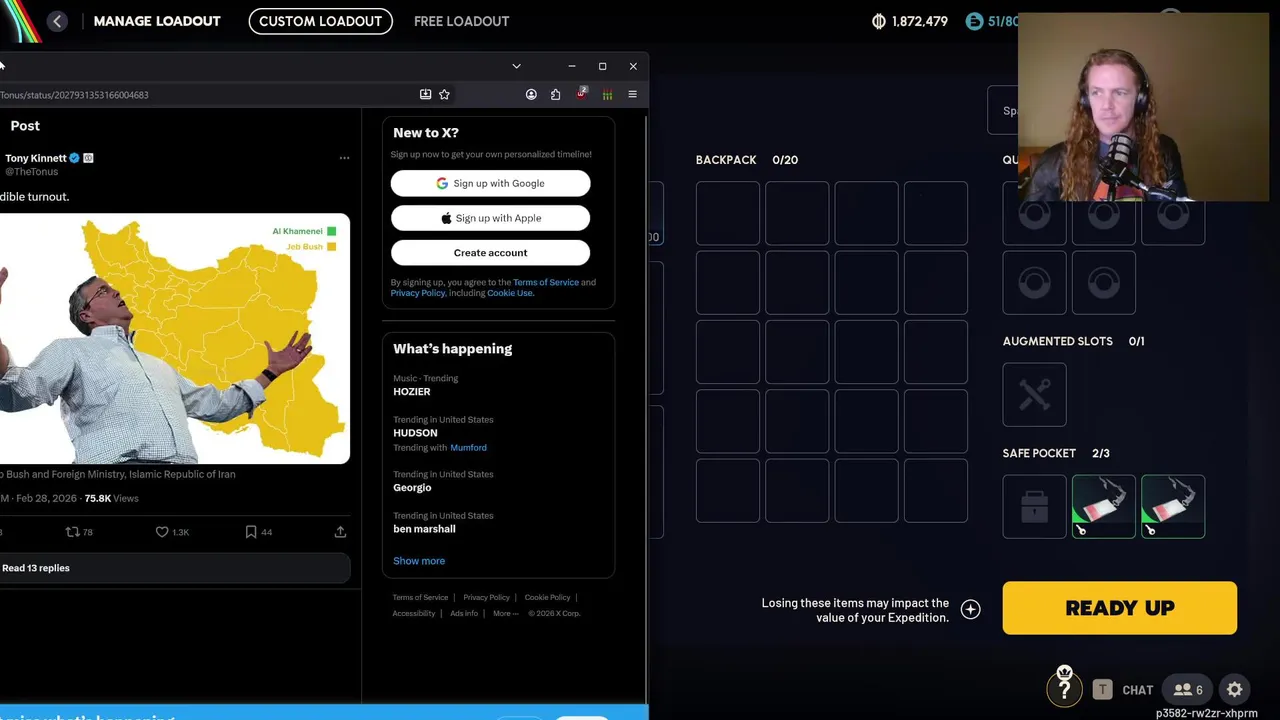Click the Manage Loadout title

pyautogui.click(x=157, y=21)
